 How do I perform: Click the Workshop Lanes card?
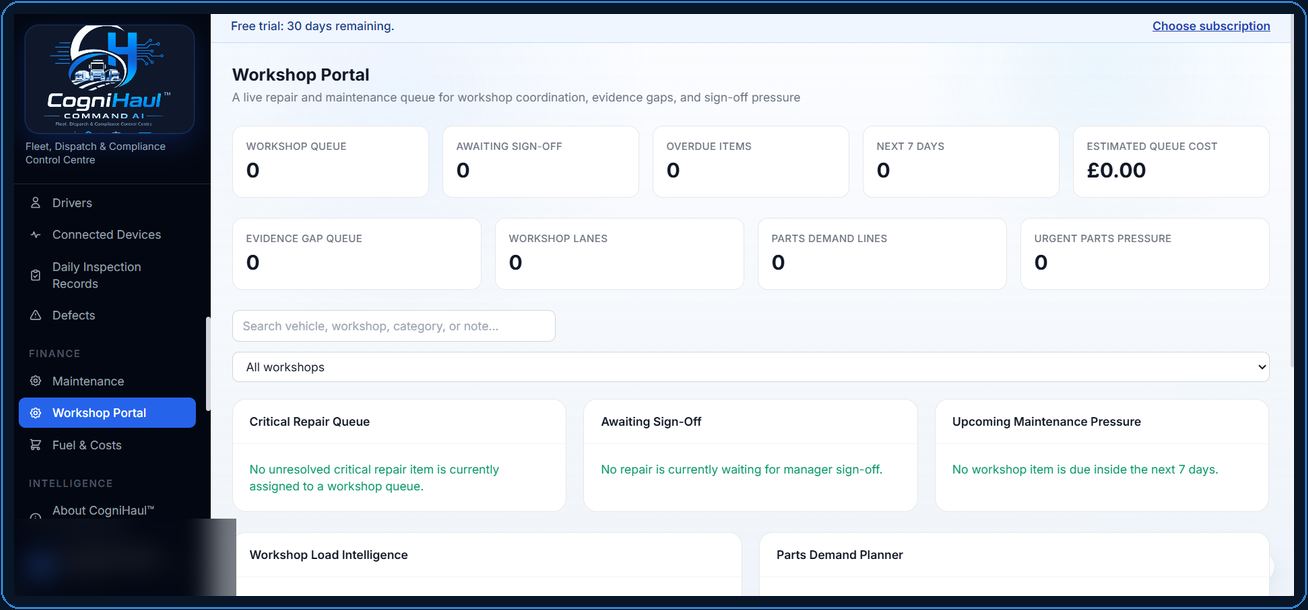tap(619, 254)
